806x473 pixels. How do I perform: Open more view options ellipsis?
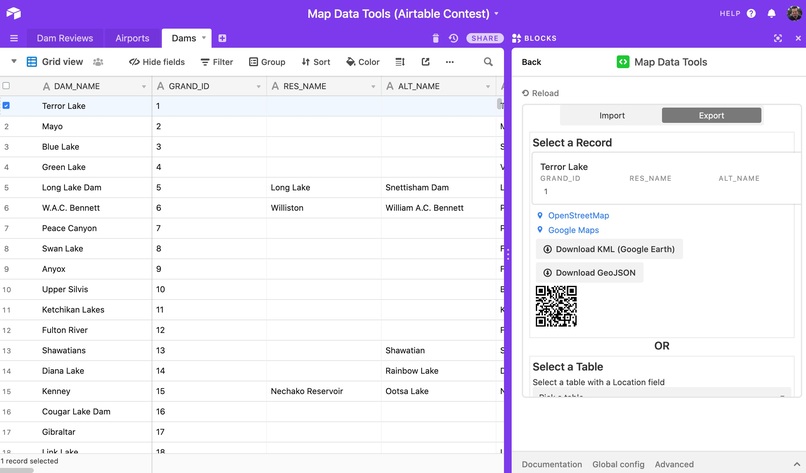coord(450,62)
